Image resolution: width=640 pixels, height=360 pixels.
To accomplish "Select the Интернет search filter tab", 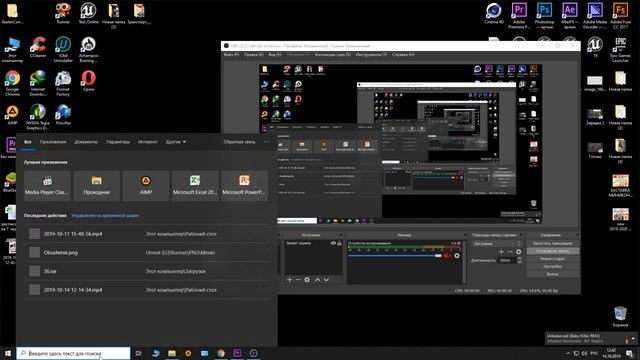I will click(147, 142).
